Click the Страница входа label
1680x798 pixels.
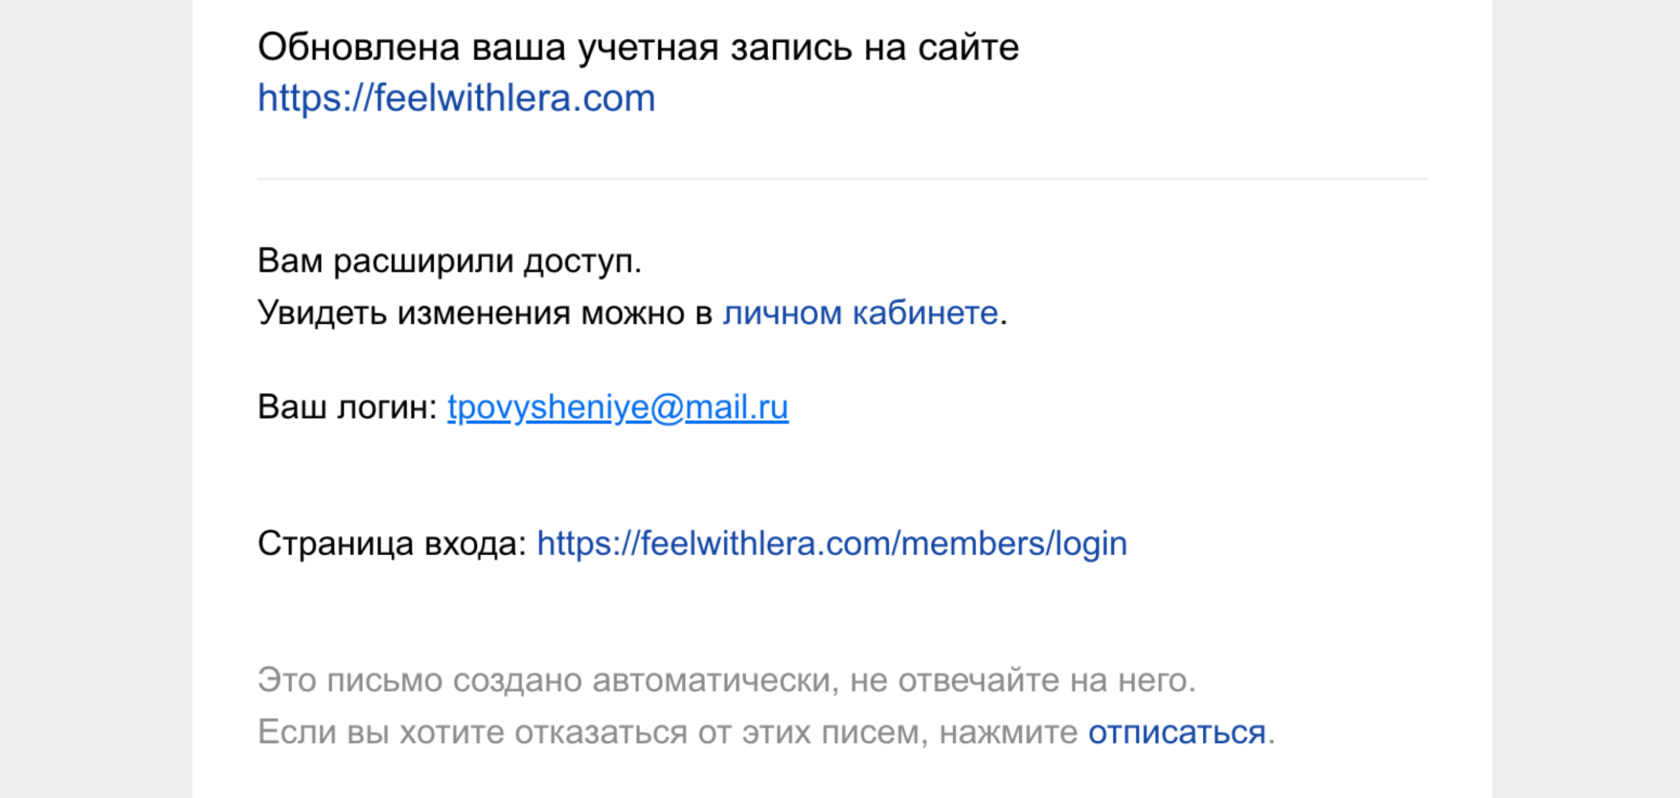coord(392,543)
